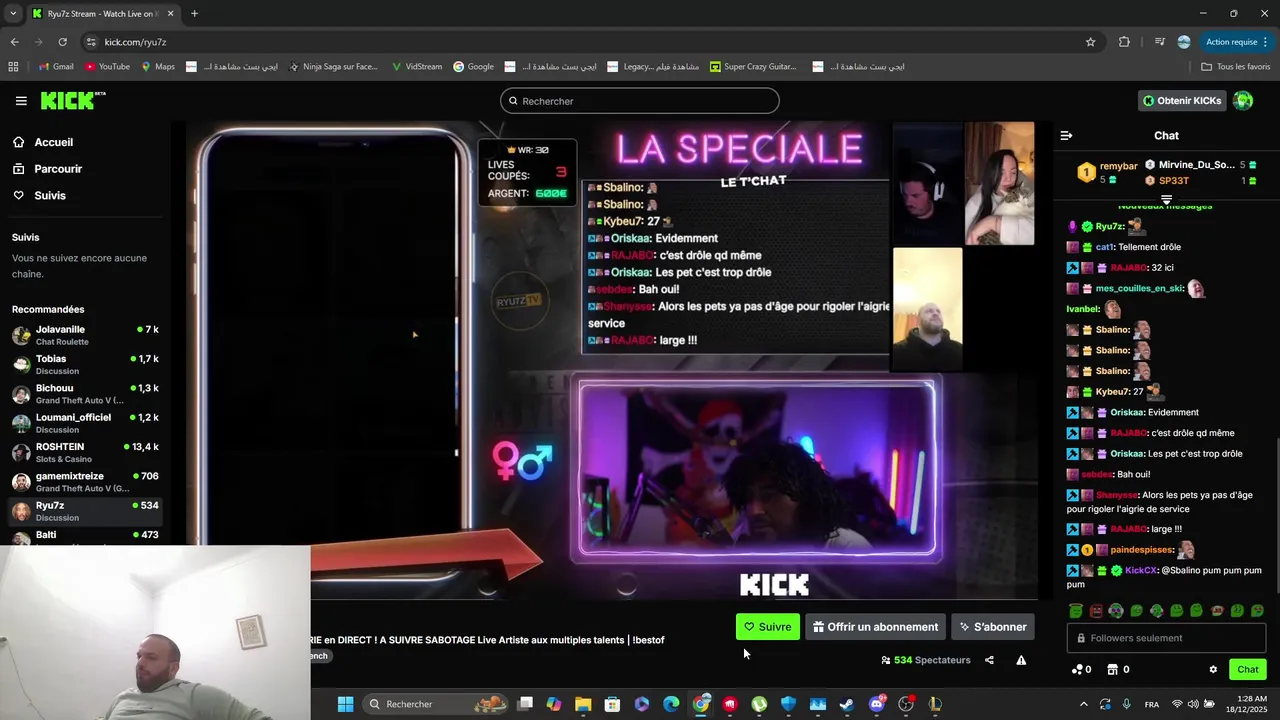Open Tobias recommended channel
Viewport: 1280px width, 720px height.
point(85,364)
